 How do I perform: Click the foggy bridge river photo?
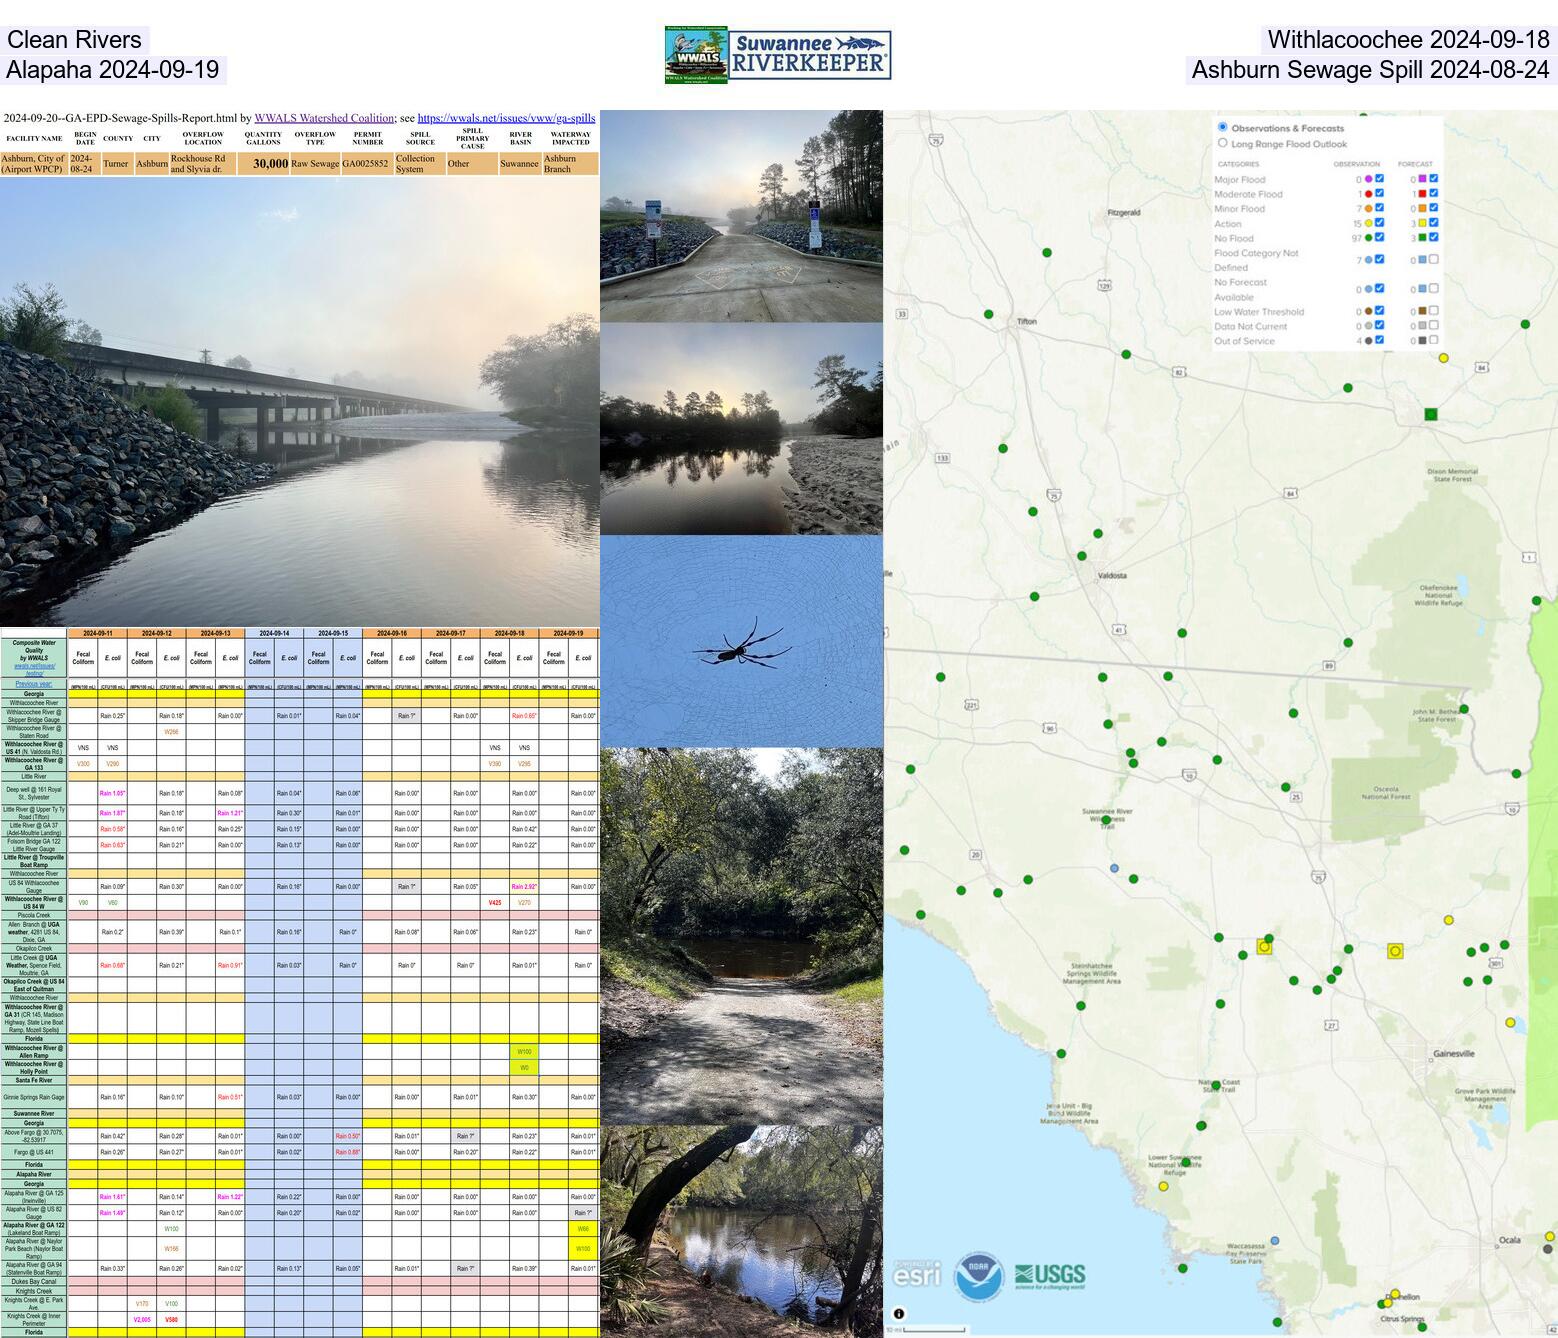pyautogui.click(x=300, y=401)
